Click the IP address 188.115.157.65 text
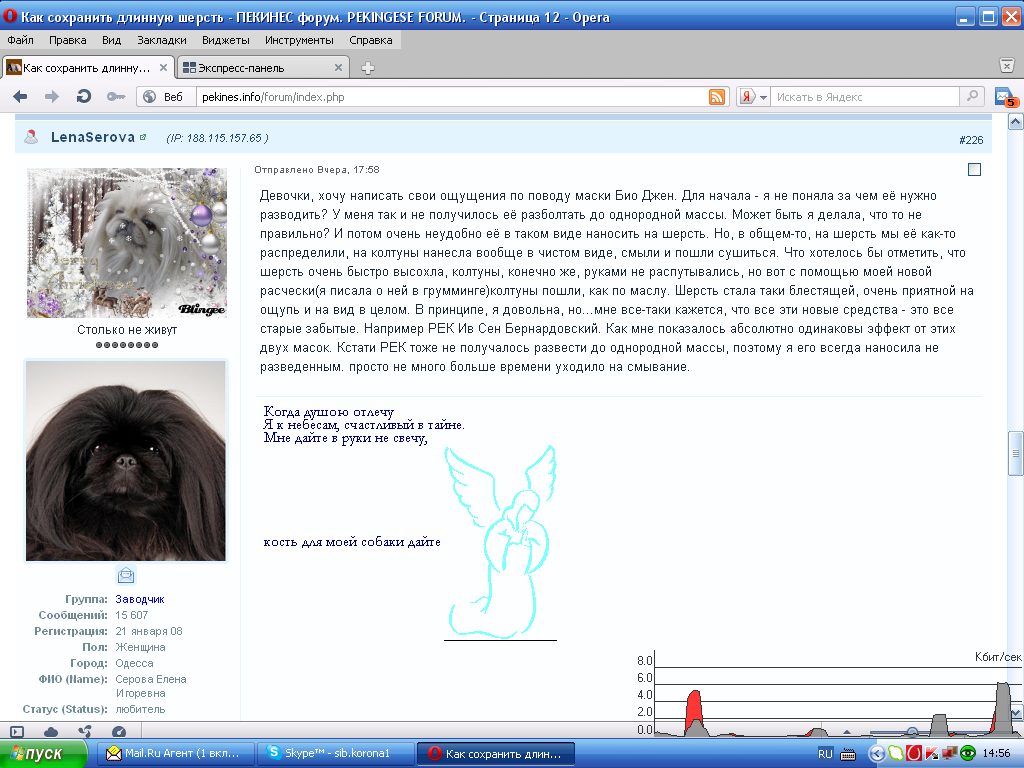The image size is (1024, 768). click(x=224, y=138)
